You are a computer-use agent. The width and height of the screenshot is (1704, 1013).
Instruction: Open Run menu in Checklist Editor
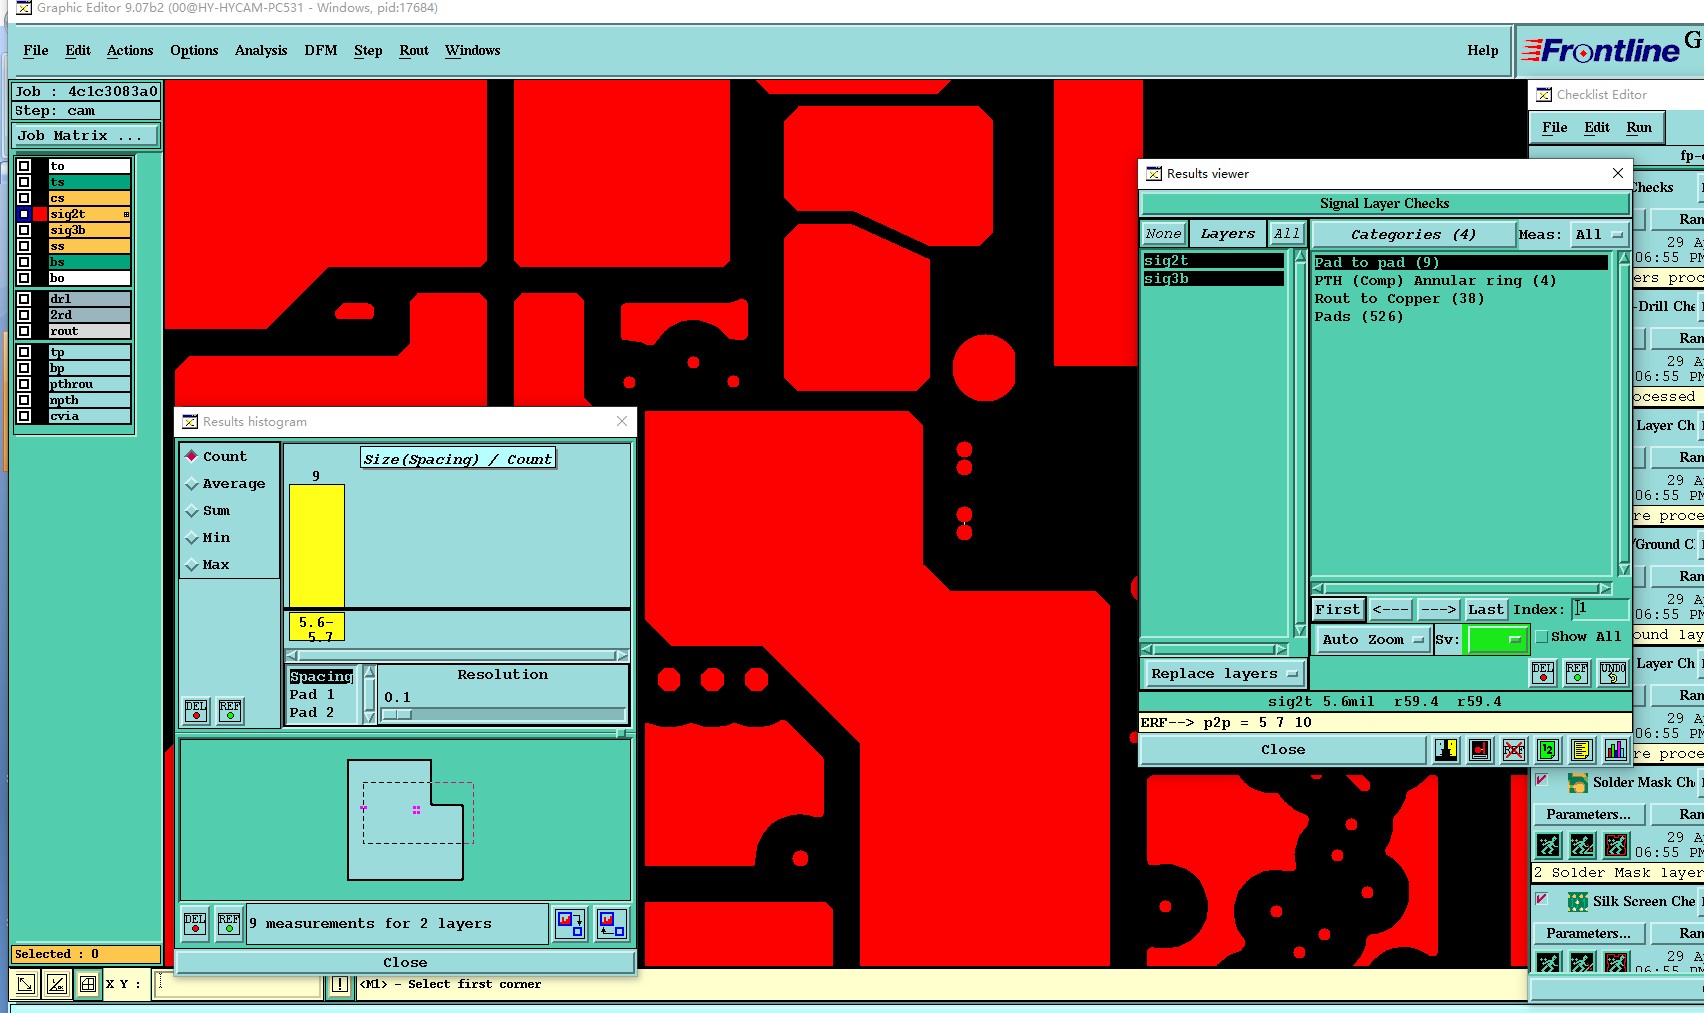[1639, 128]
